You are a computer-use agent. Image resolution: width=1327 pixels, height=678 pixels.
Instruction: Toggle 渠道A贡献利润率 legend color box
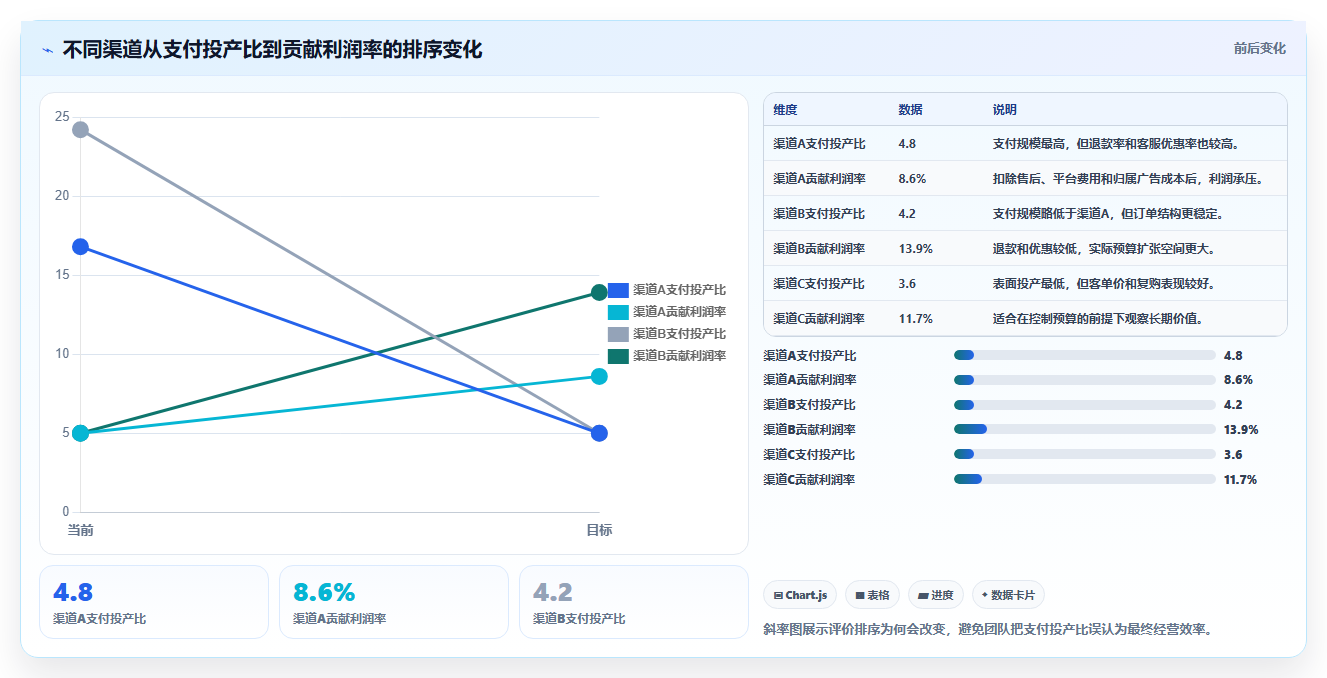tap(618, 312)
